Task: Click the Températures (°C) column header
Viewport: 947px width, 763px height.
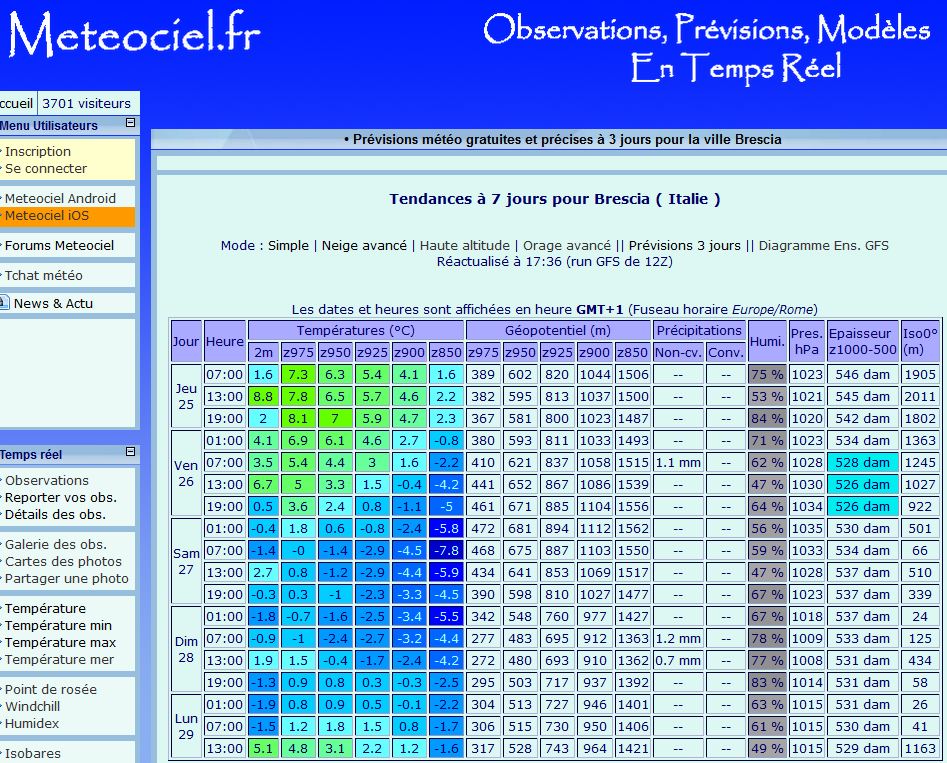Action: [356, 330]
